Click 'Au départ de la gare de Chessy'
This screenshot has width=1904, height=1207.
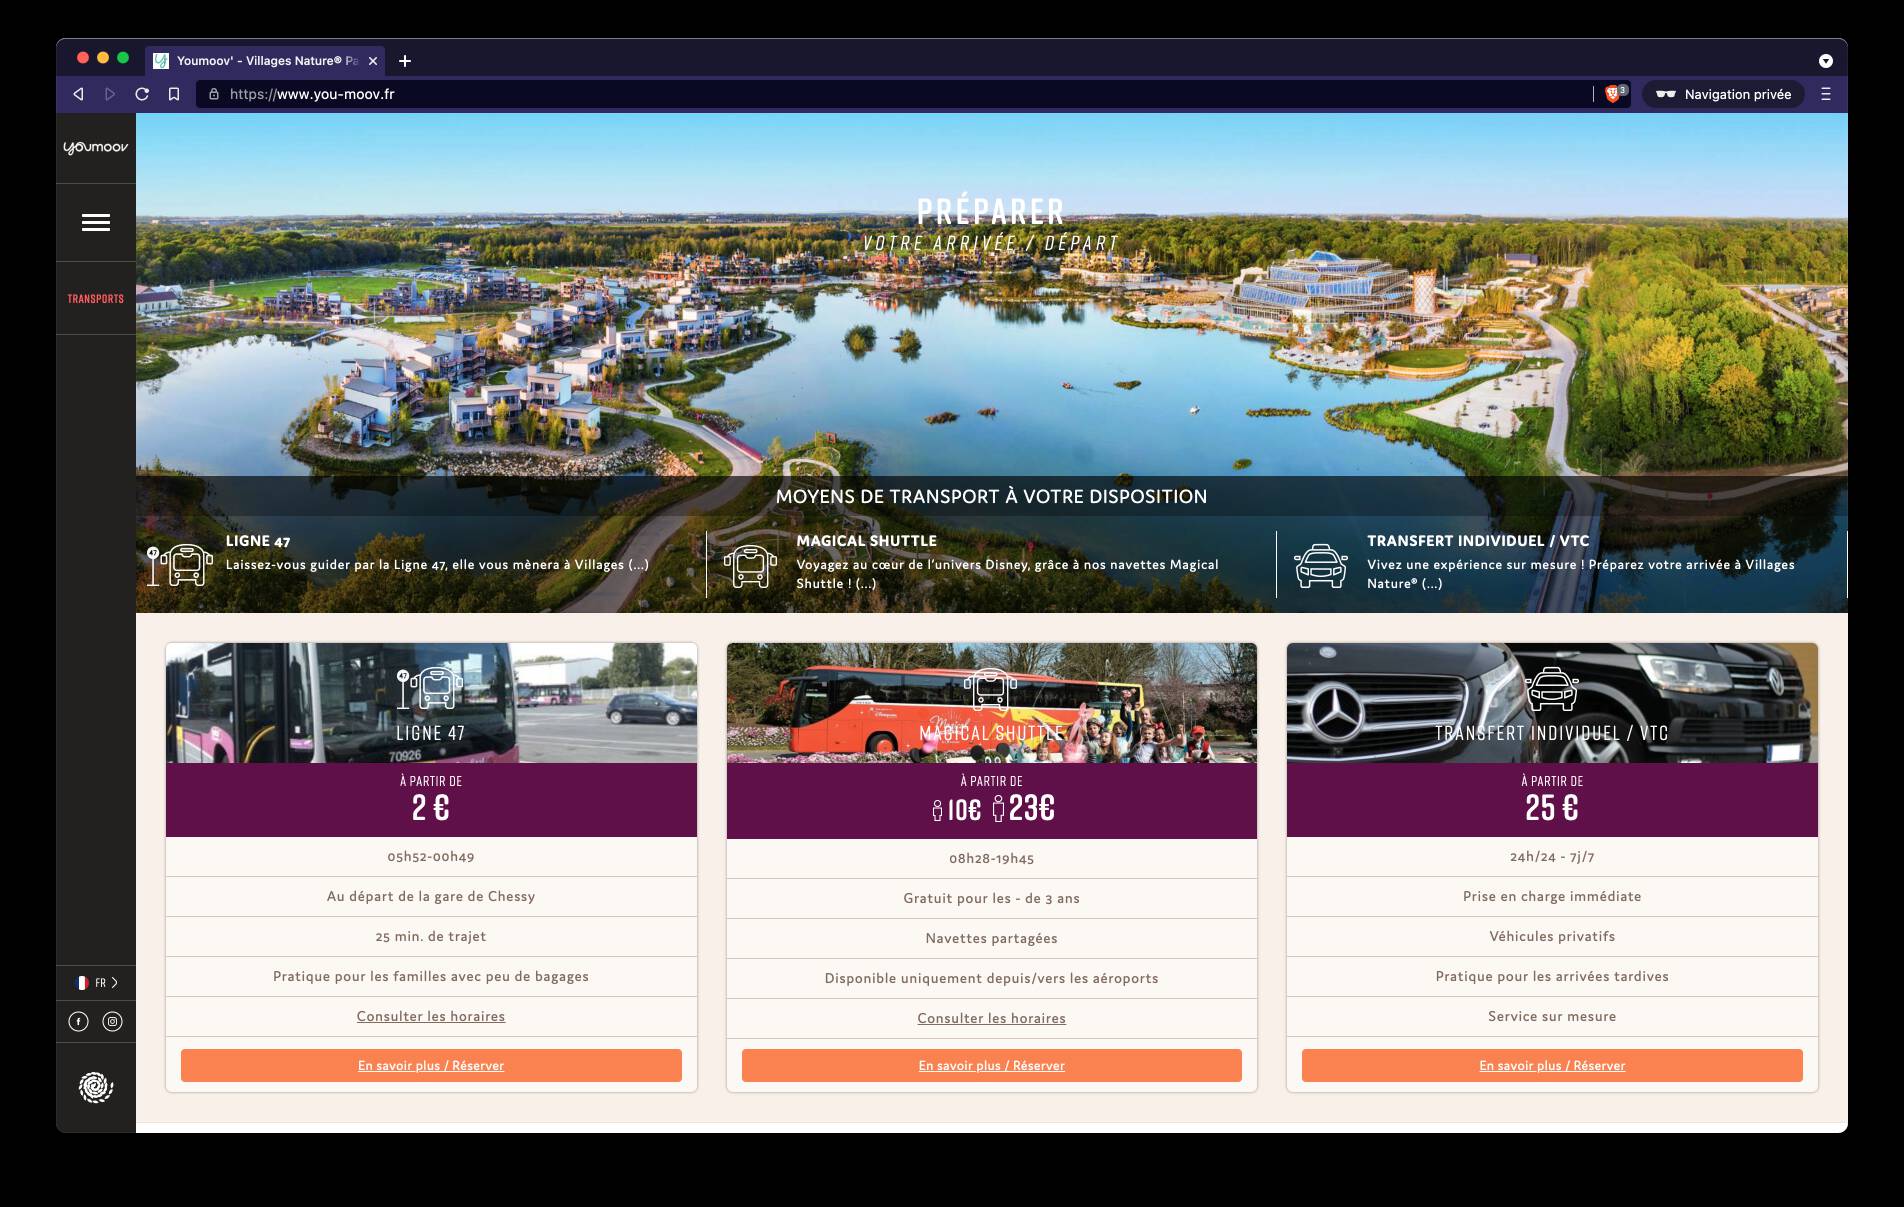431,896
